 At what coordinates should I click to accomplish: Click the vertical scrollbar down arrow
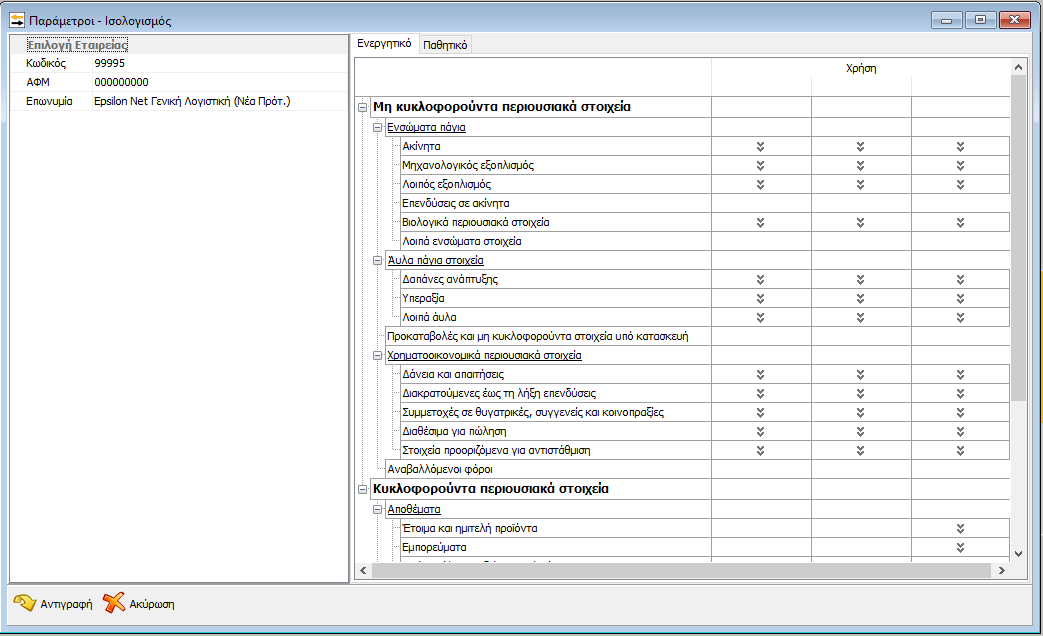(x=1018, y=554)
